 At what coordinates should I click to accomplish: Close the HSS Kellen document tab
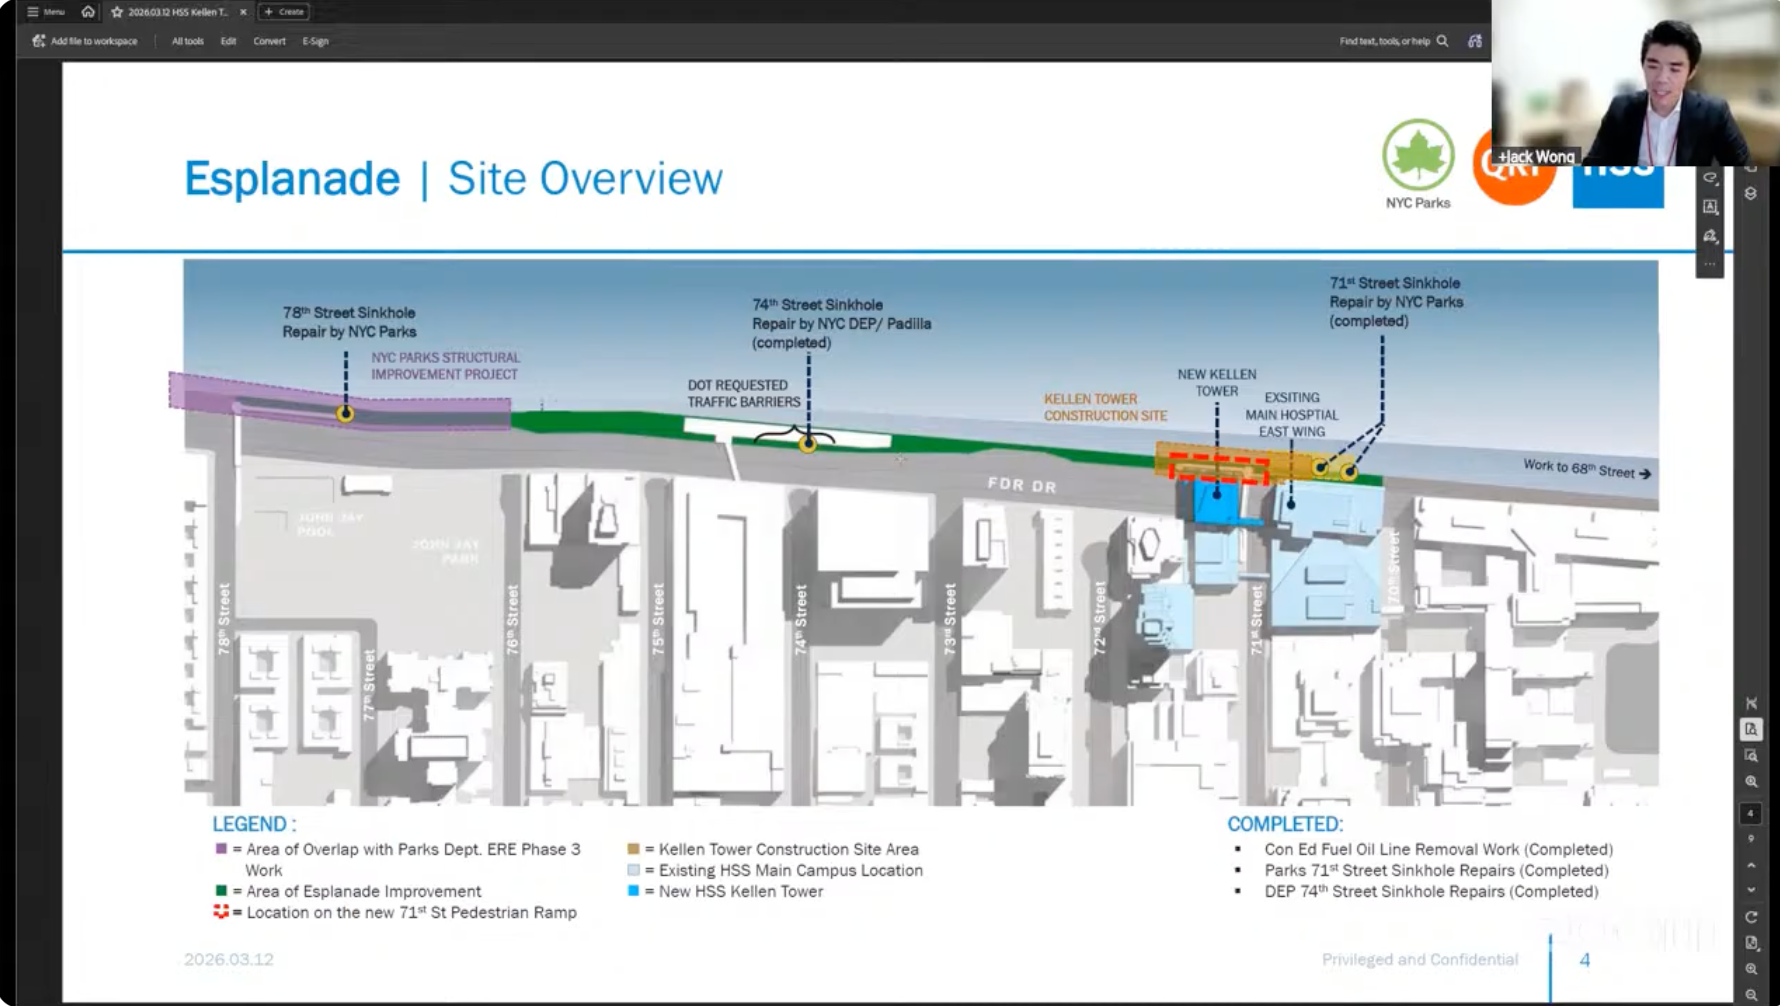pos(243,12)
